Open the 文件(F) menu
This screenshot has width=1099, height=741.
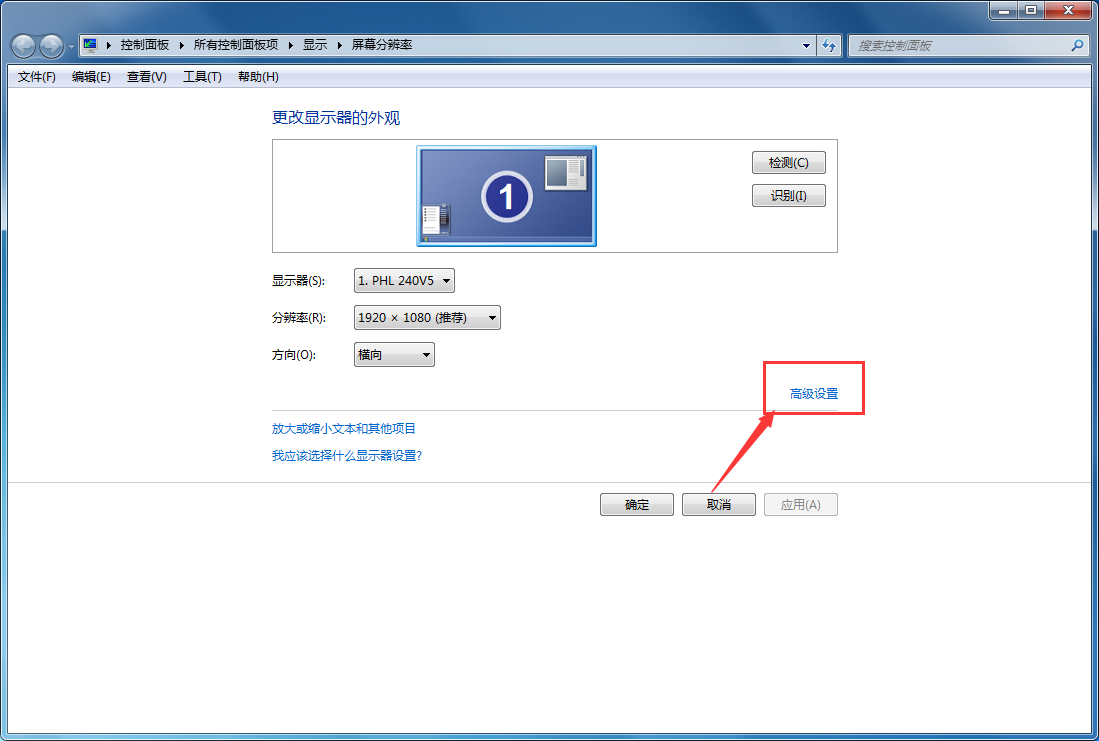tap(37, 77)
